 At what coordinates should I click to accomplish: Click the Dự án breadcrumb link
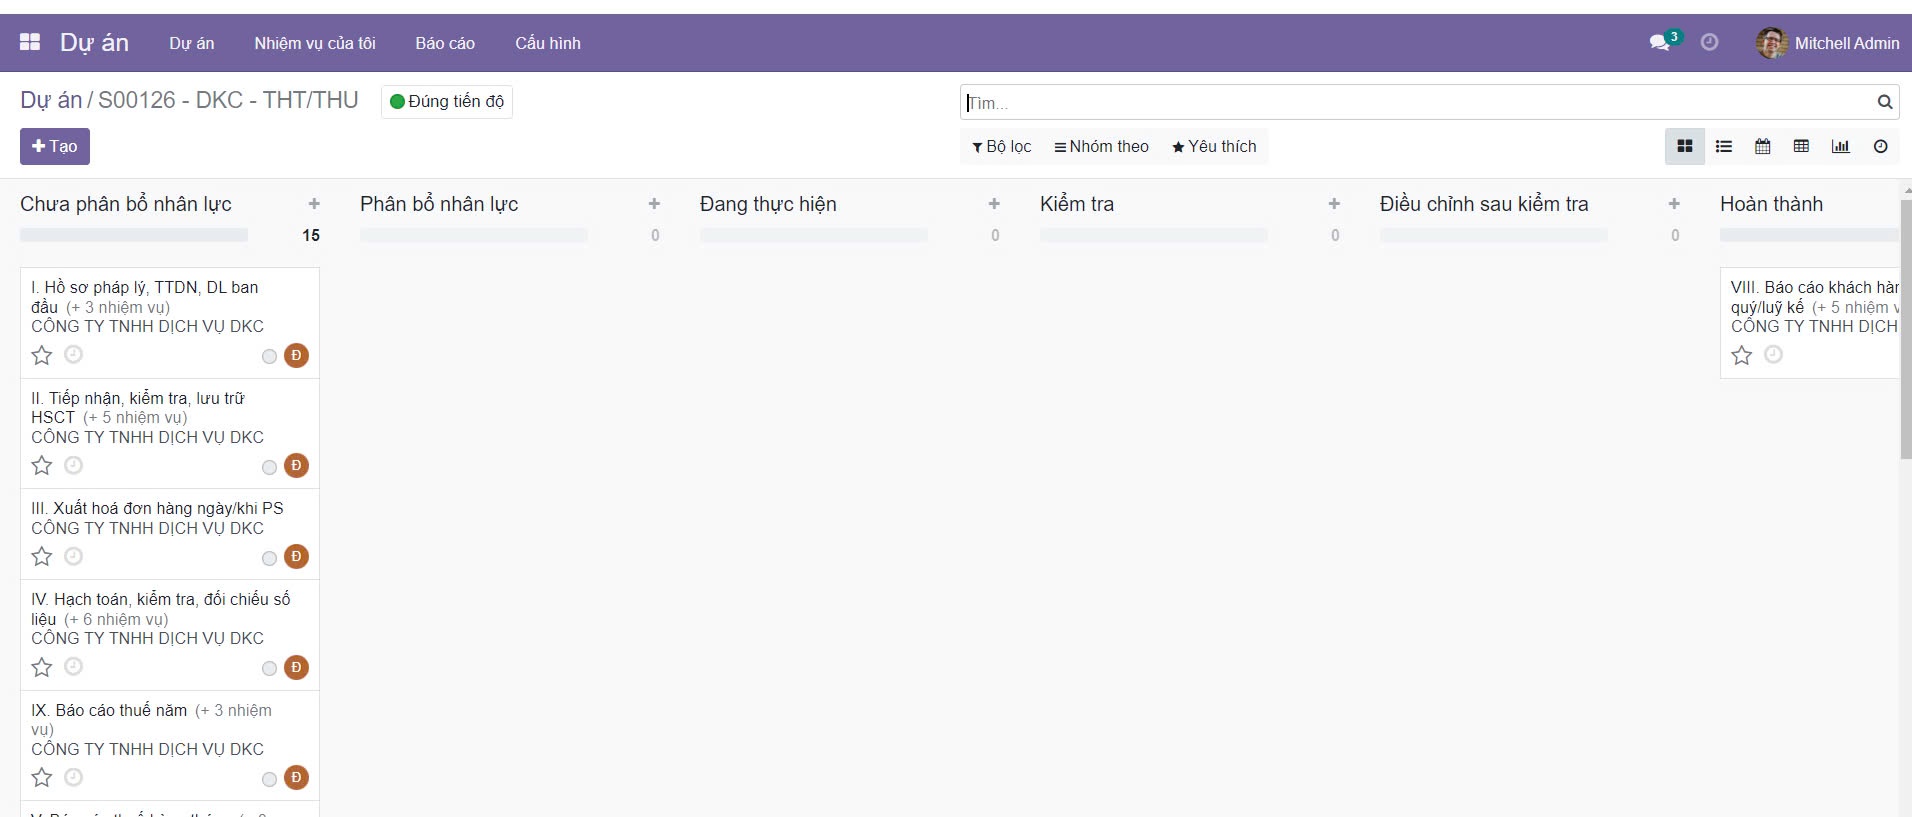(x=50, y=100)
